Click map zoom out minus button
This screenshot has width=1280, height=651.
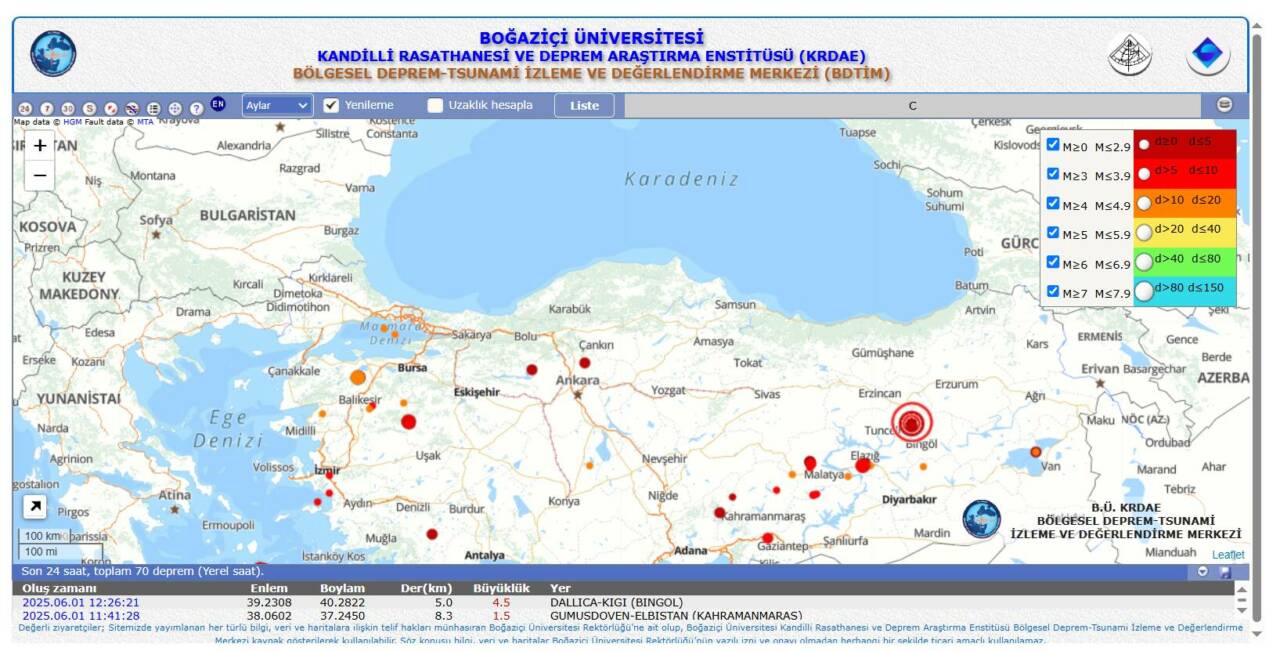[x=40, y=176]
